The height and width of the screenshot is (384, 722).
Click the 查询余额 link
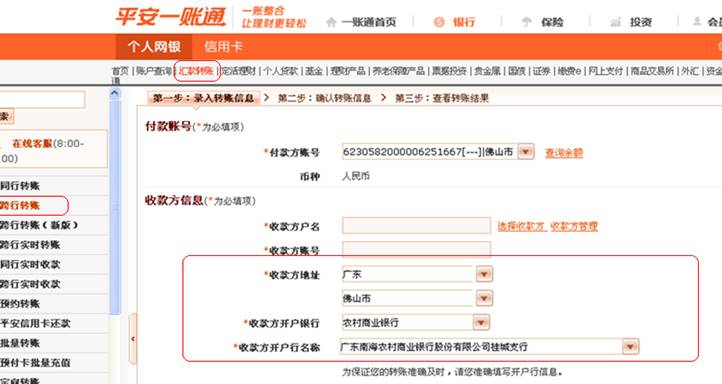564,152
